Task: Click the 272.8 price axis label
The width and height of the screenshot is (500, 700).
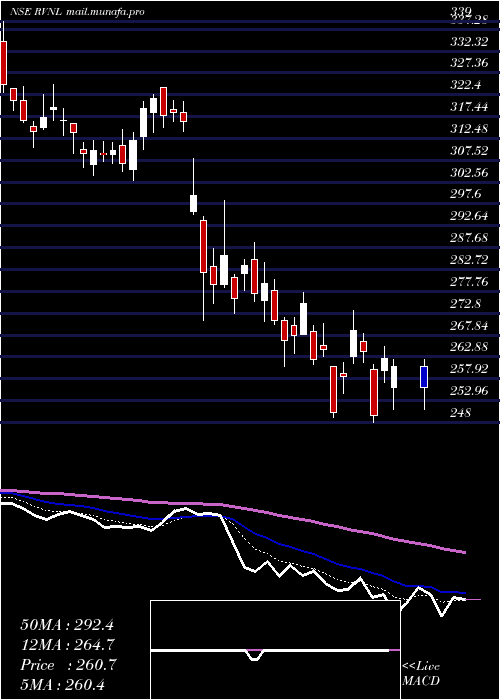Action: tap(466, 304)
